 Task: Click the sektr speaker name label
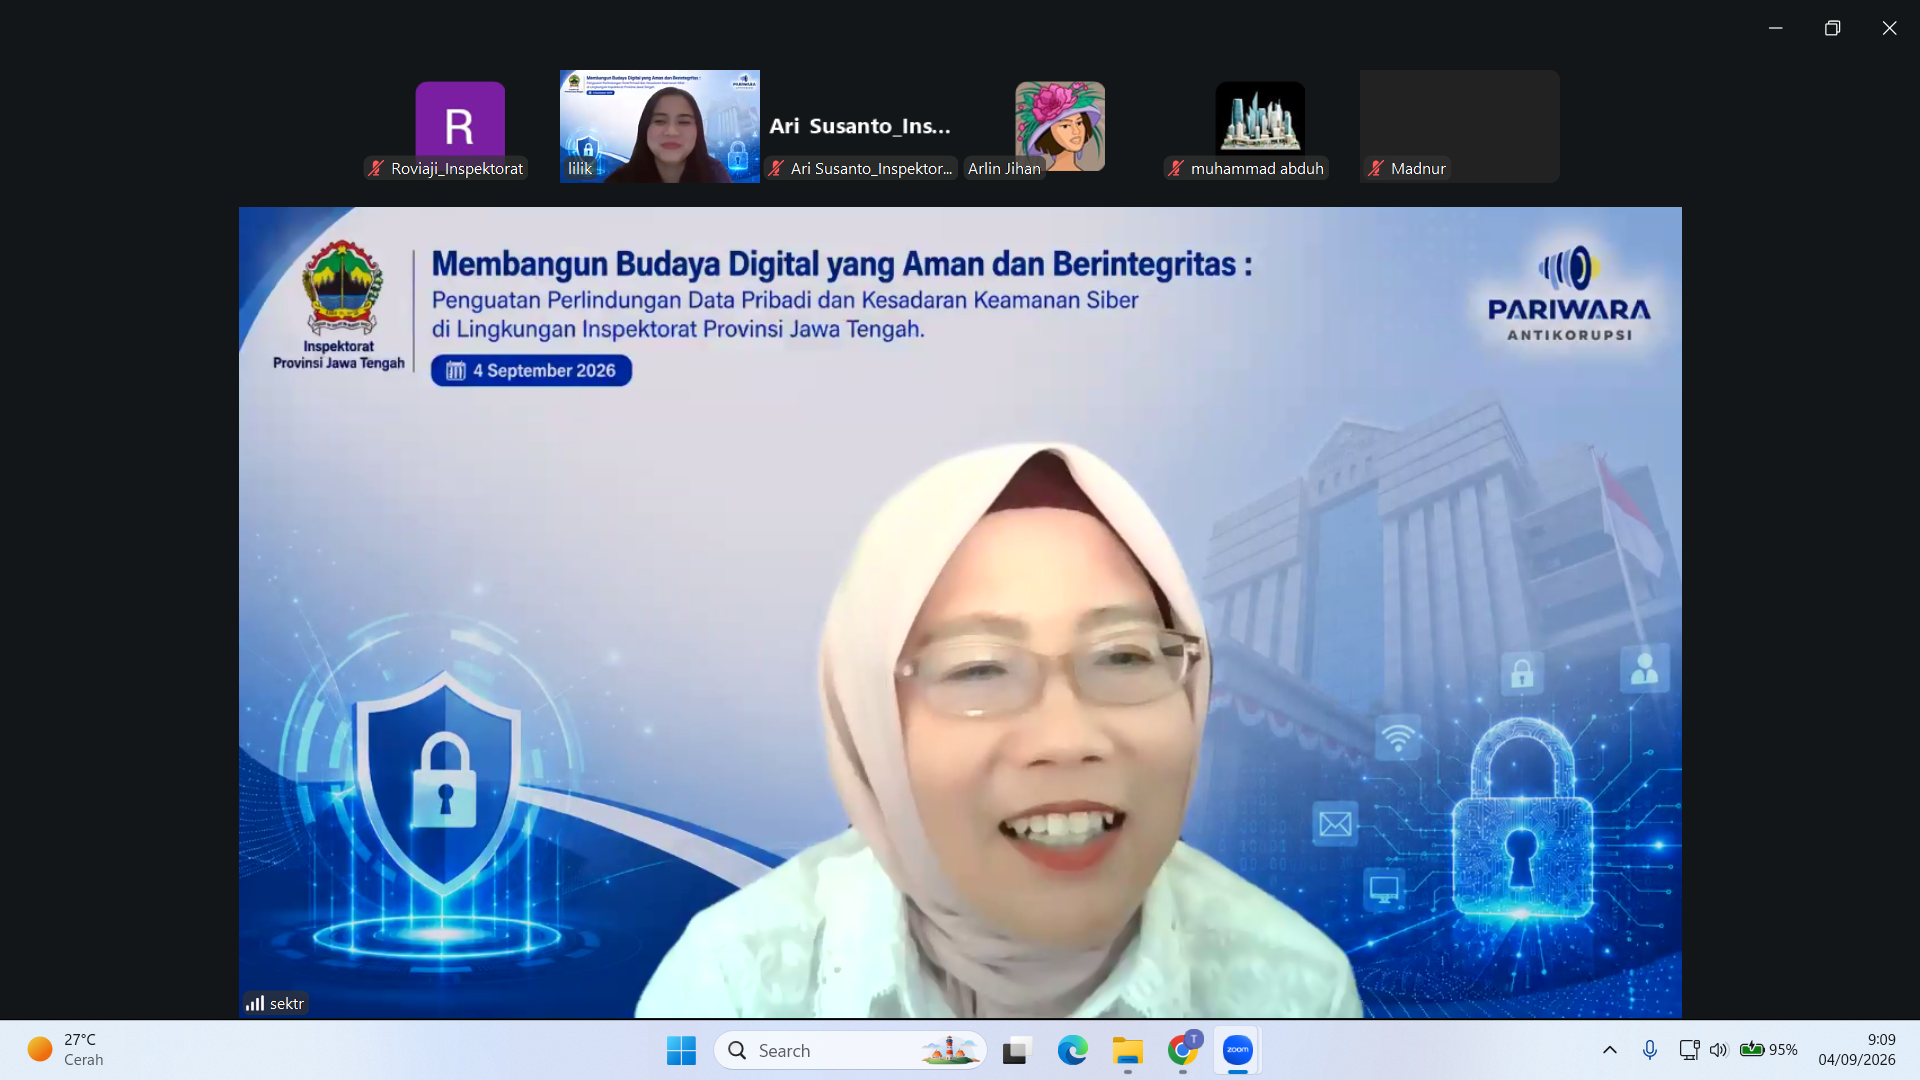pos(287,1003)
